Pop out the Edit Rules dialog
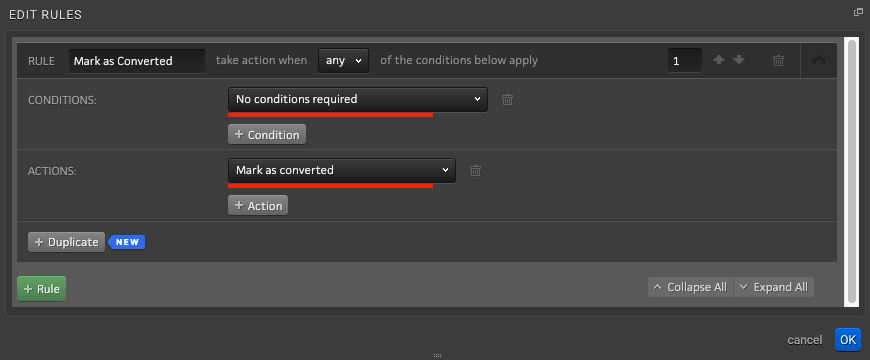Viewport: 870px width, 360px height. (858, 12)
